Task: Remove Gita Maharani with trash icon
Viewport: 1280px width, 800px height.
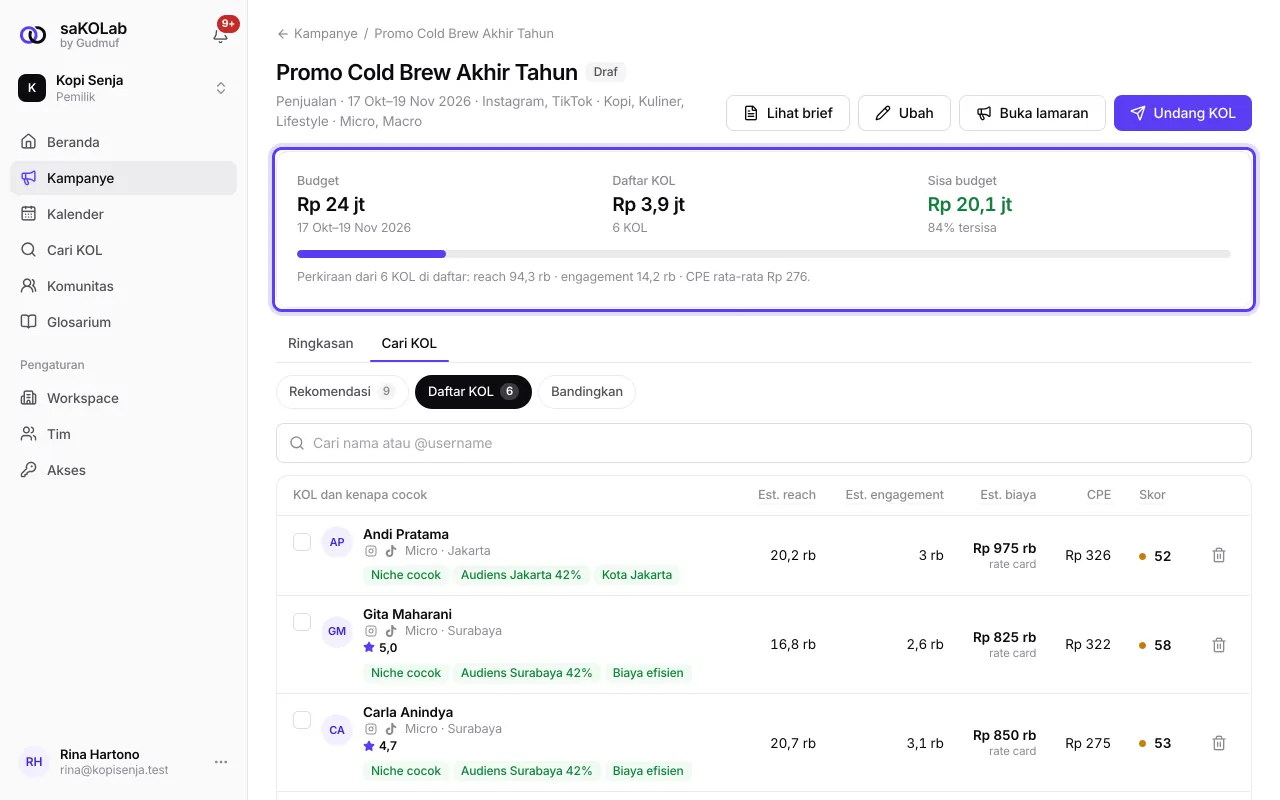Action: click(x=1219, y=645)
